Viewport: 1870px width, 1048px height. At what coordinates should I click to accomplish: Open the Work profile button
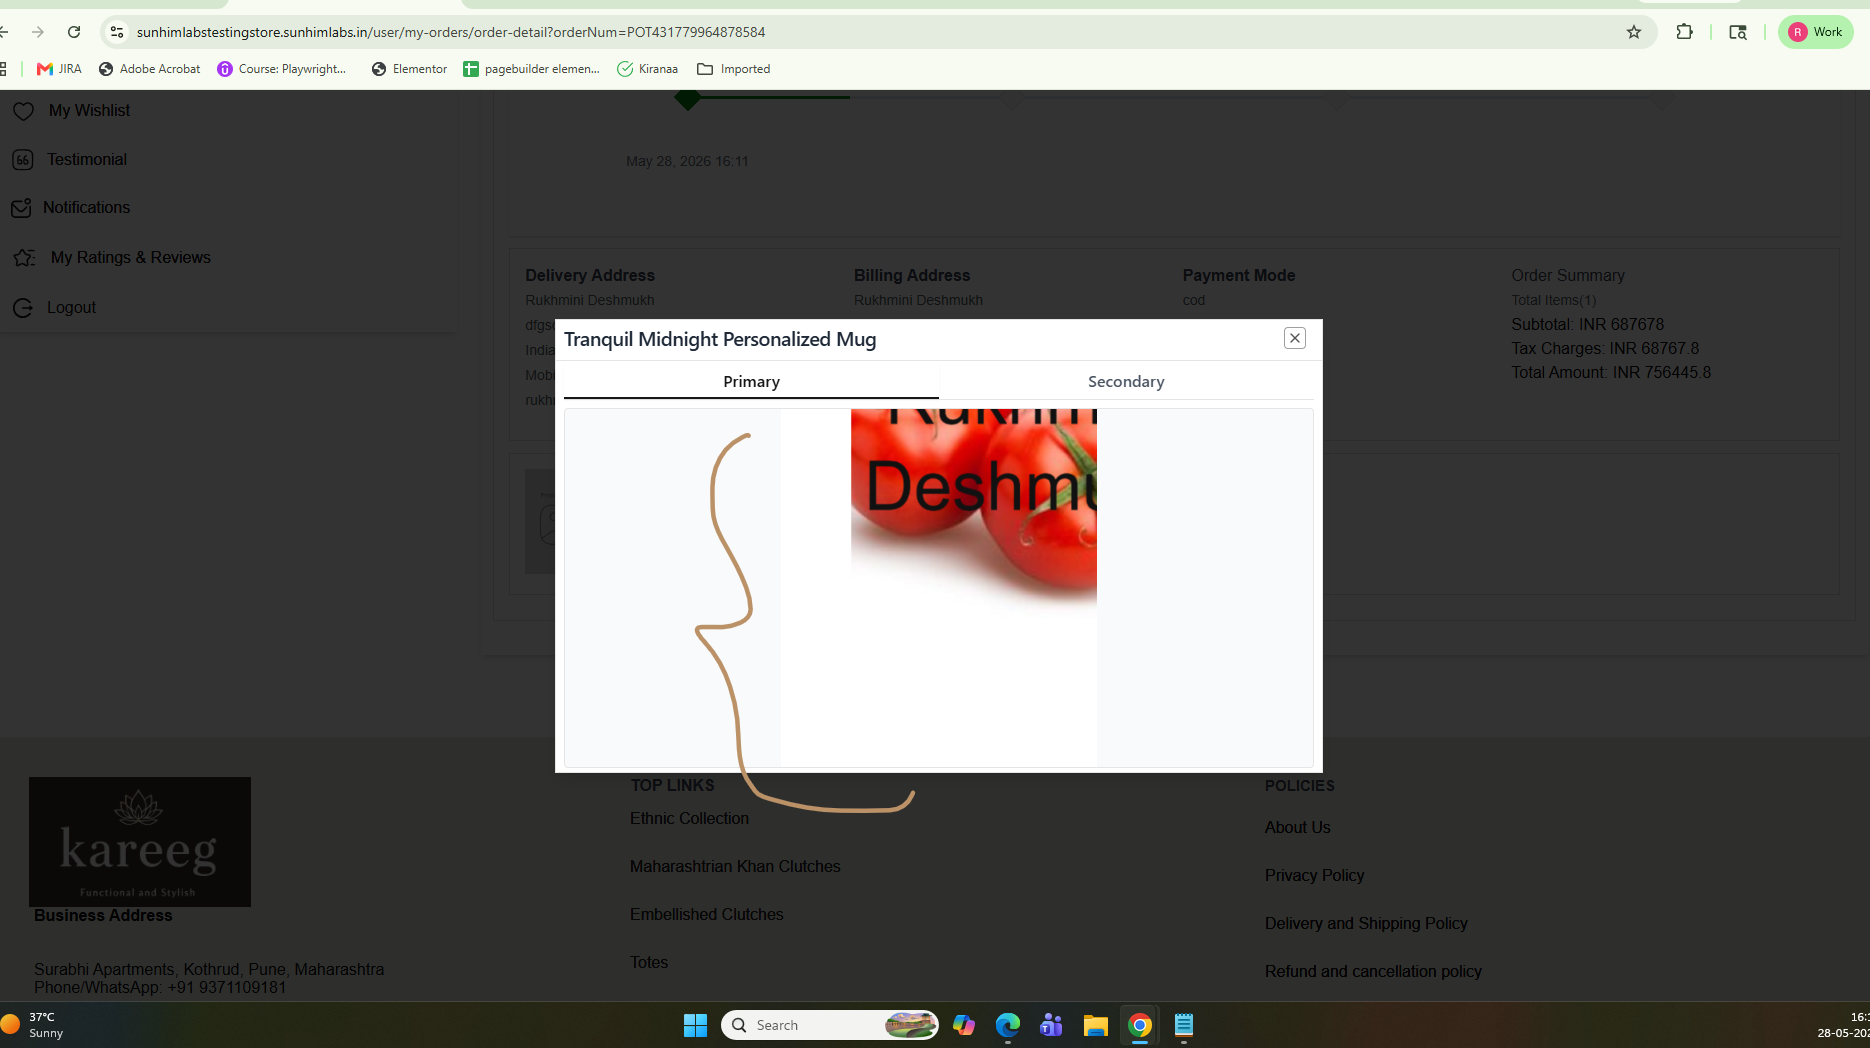1816,32
